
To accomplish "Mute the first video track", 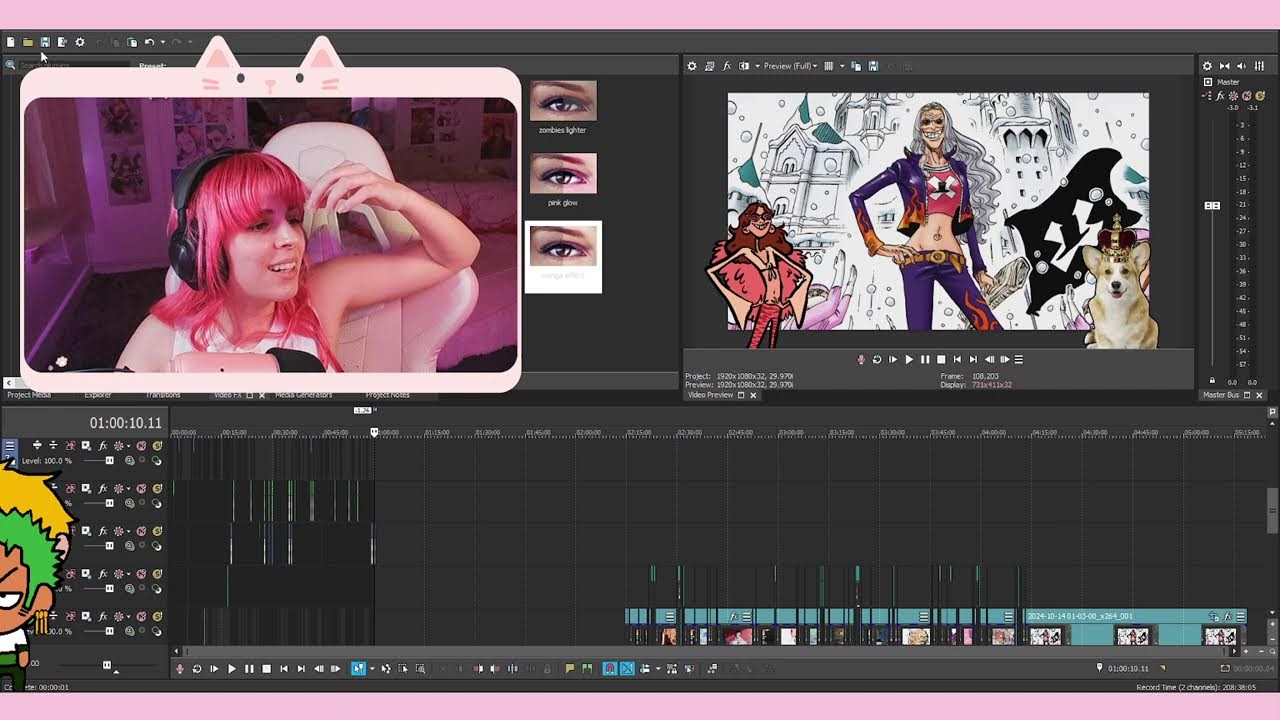I will coord(141,445).
